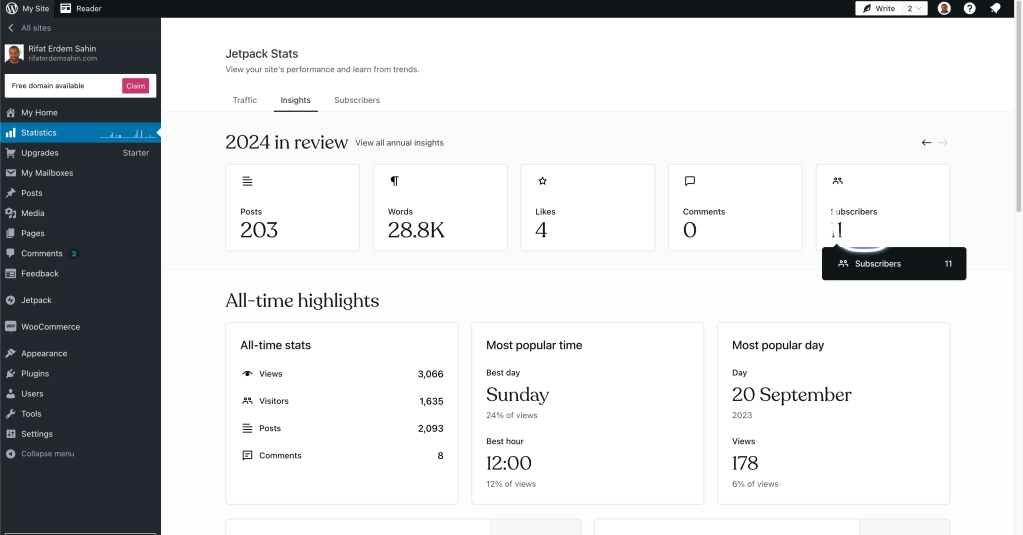Click the Likes star icon
This screenshot has width=1023, height=535.
(542, 181)
